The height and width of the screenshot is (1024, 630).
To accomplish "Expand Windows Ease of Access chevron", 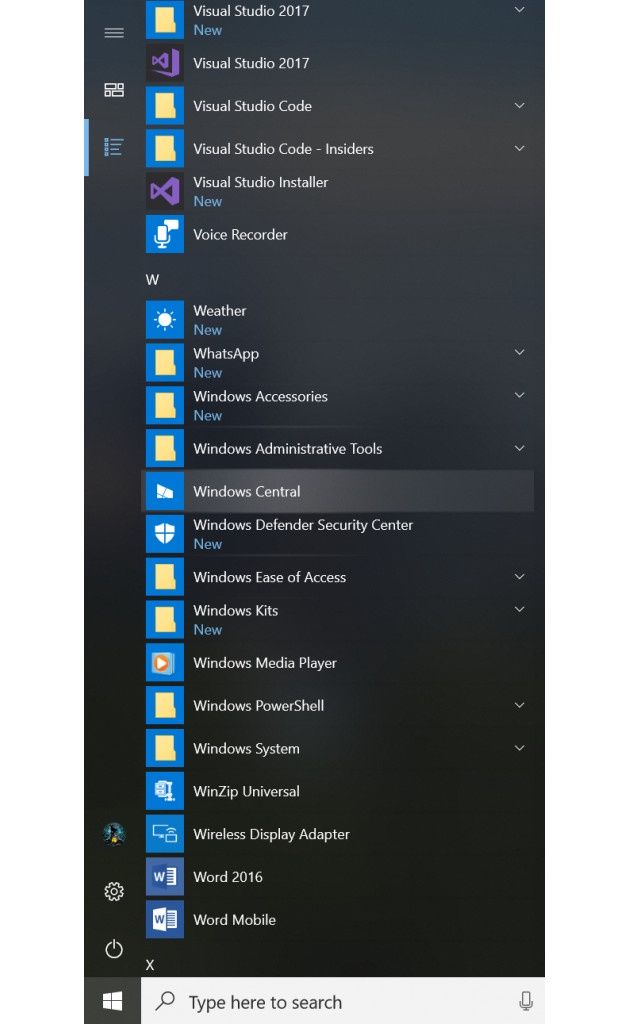I will pyautogui.click(x=520, y=577).
